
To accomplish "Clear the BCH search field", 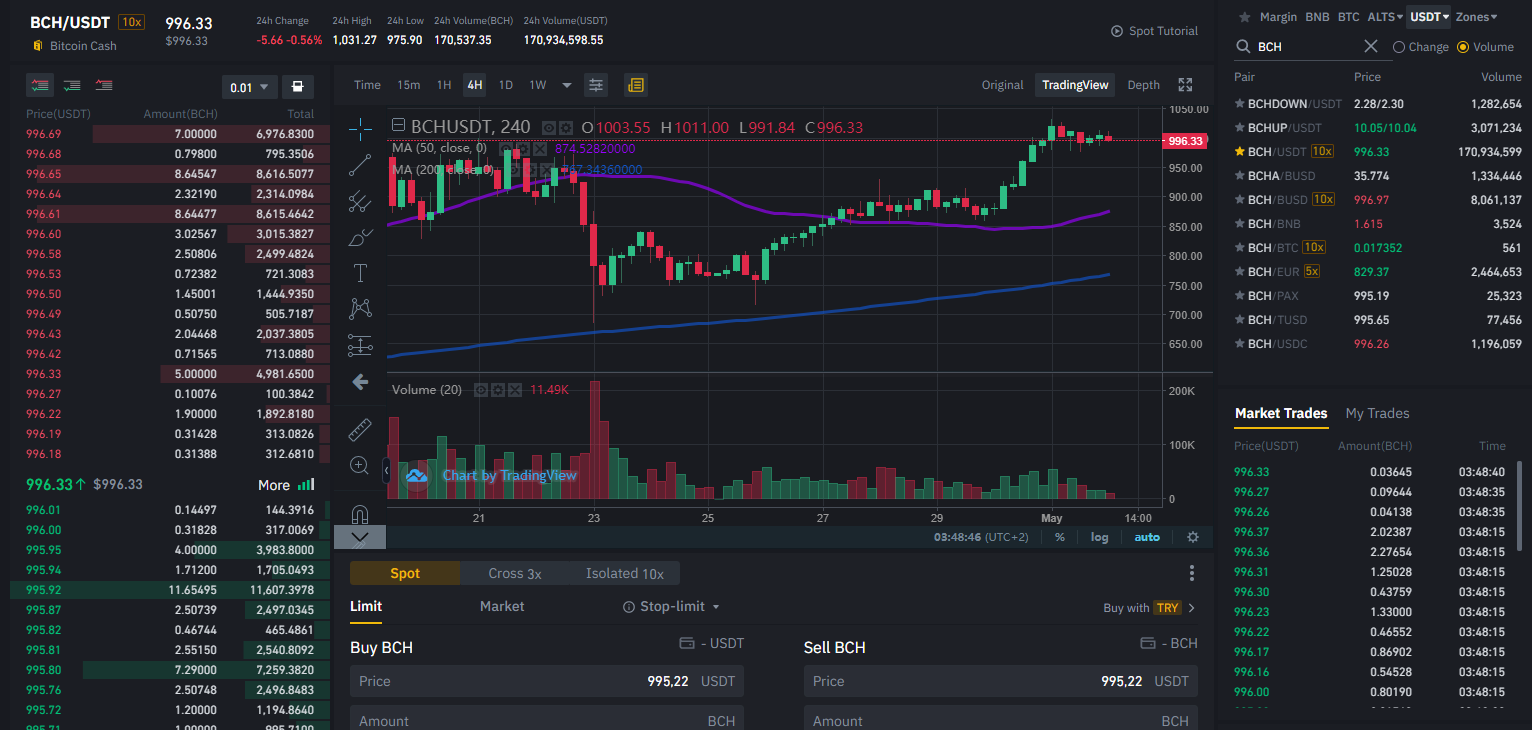I will coord(1371,47).
